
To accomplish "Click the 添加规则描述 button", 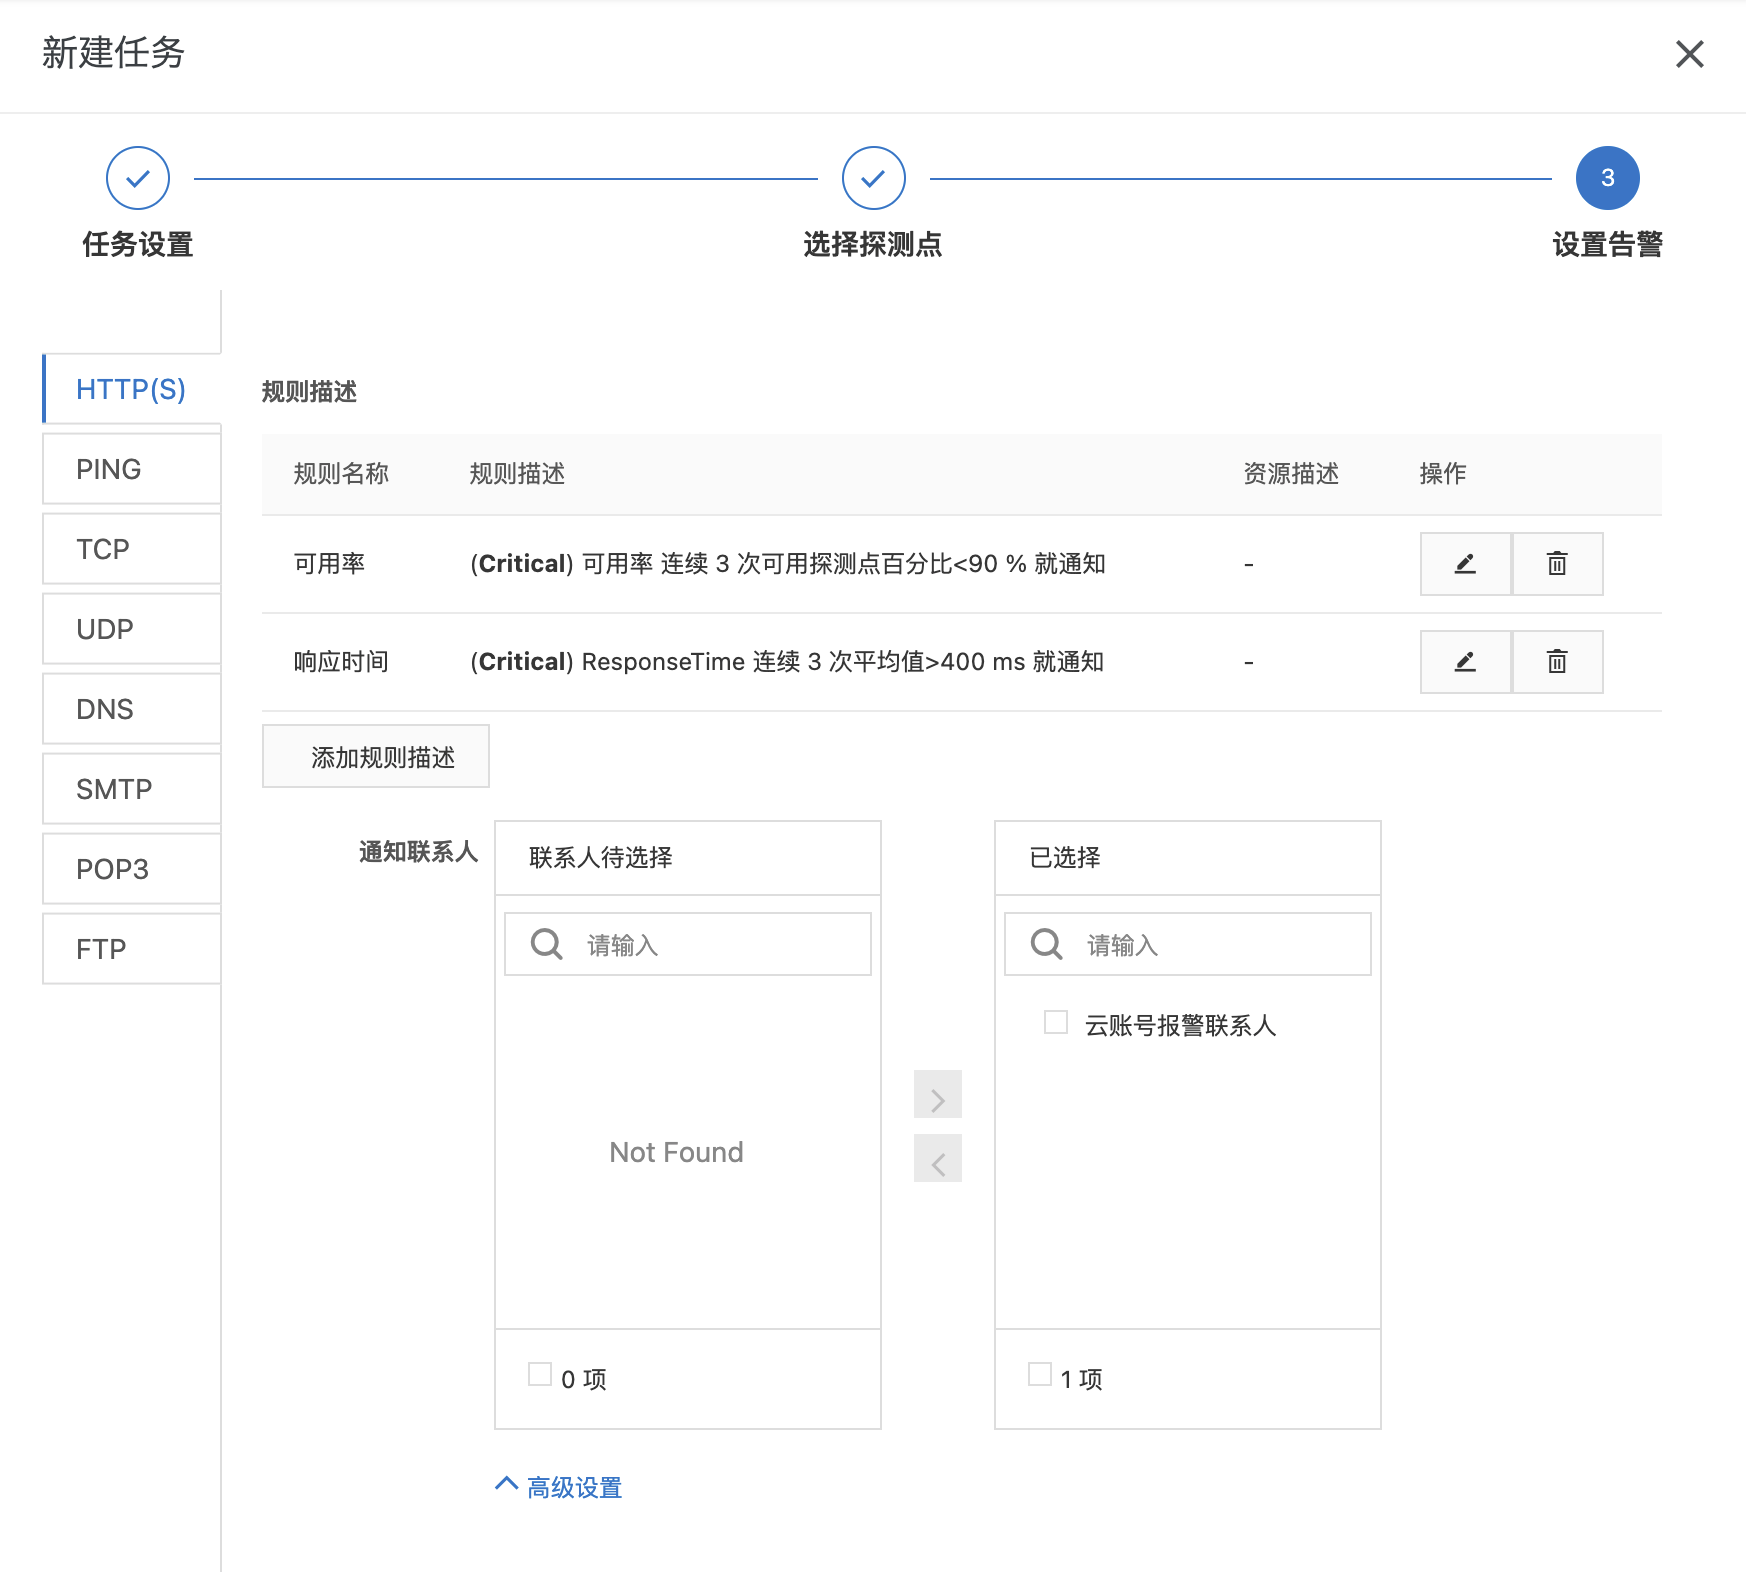I will coord(376,757).
